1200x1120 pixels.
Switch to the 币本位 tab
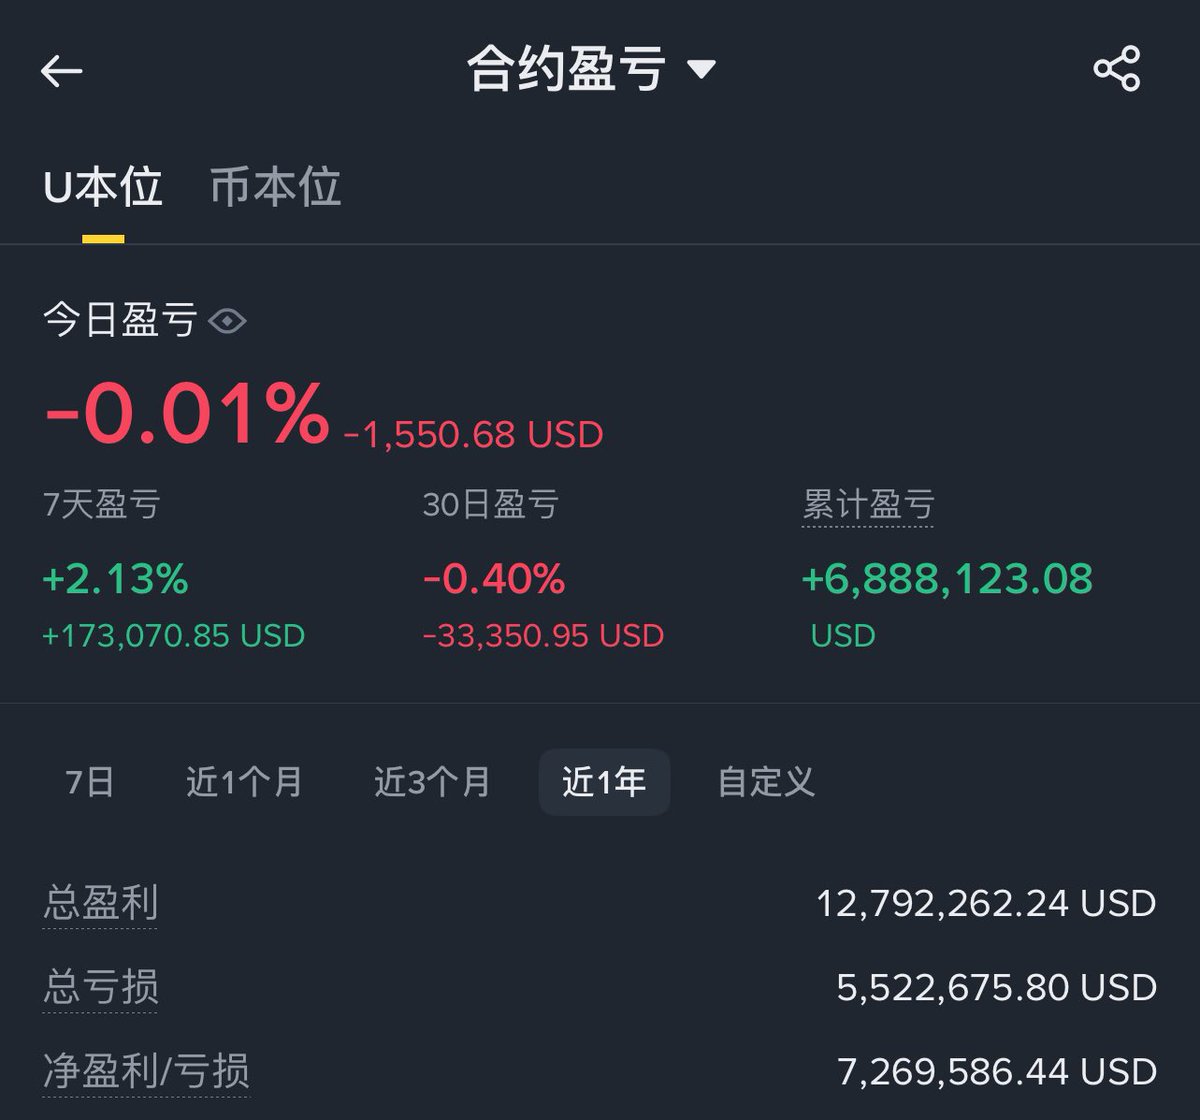275,188
